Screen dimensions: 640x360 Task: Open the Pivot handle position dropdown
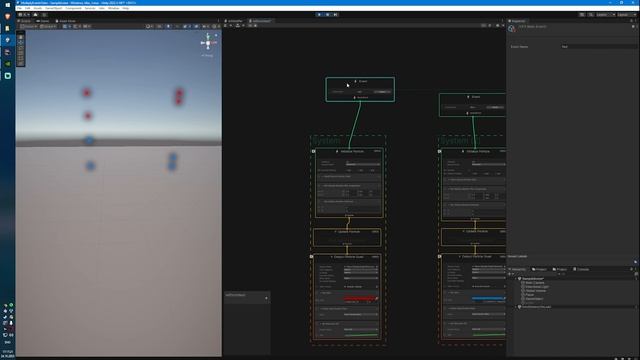[29, 27]
